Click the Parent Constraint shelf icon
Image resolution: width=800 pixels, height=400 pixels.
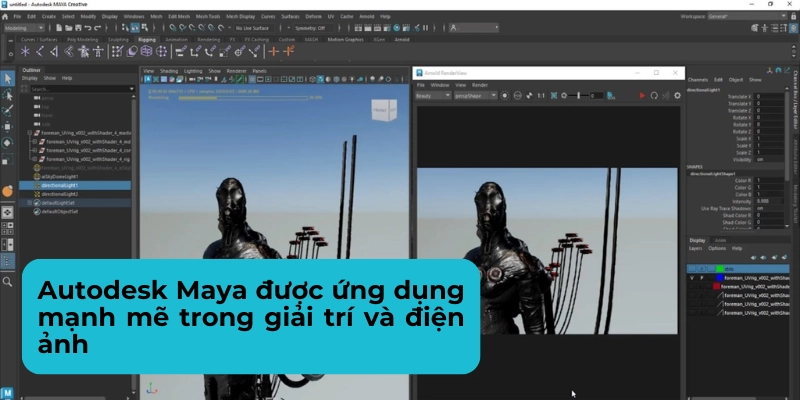point(181,51)
